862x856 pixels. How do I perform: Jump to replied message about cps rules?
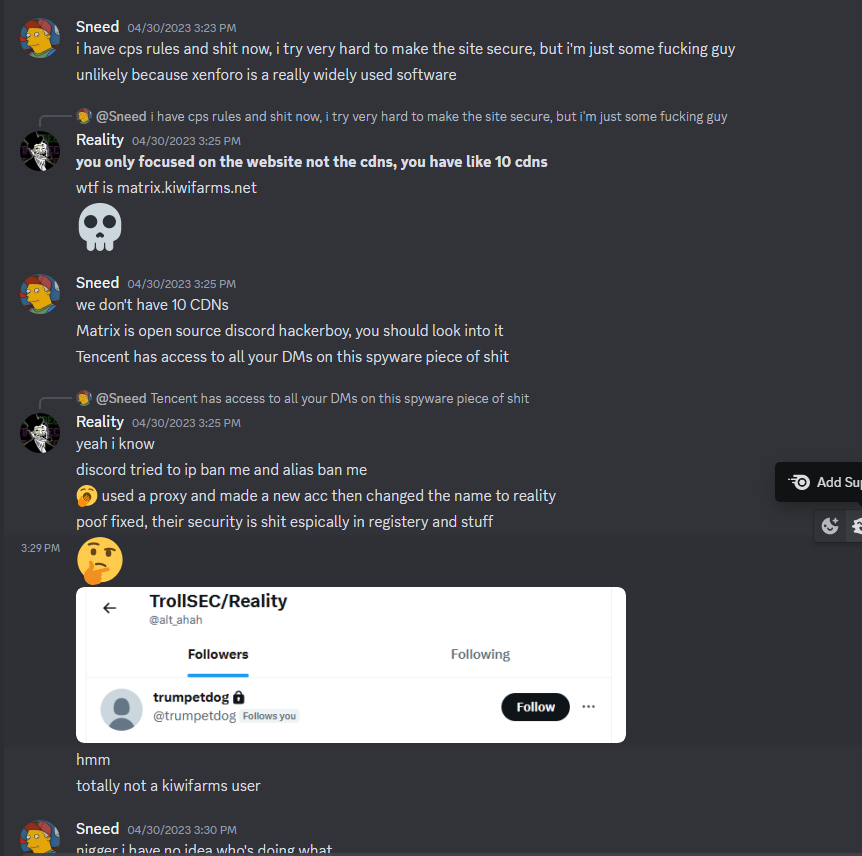pyautogui.click(x=438, y=117)
